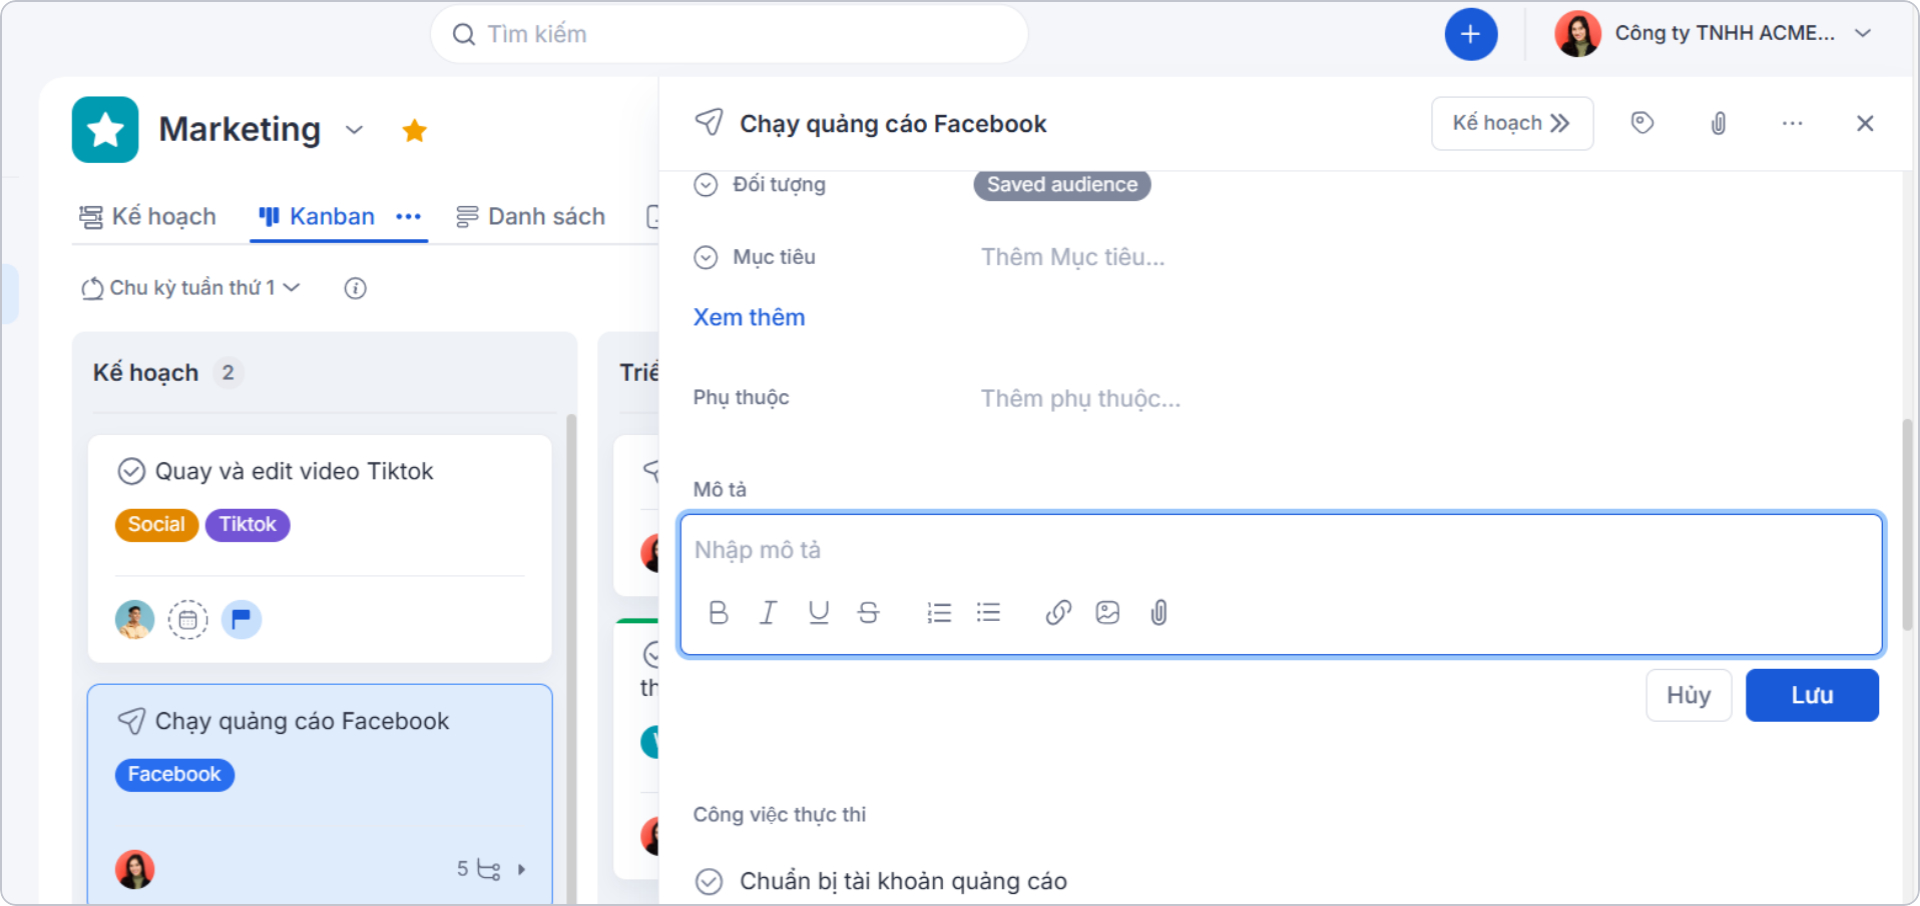Insert numbered list in description

pos(939,612)
